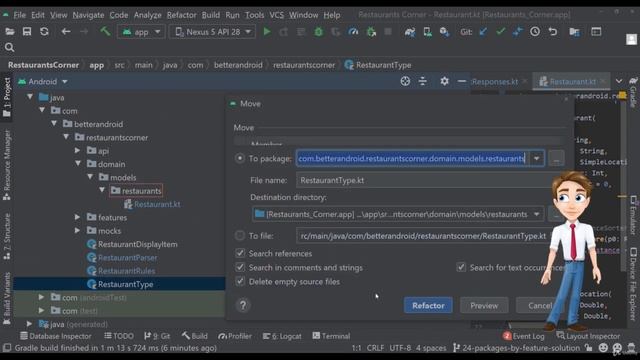Collapse the domain folder in tree

78,164
